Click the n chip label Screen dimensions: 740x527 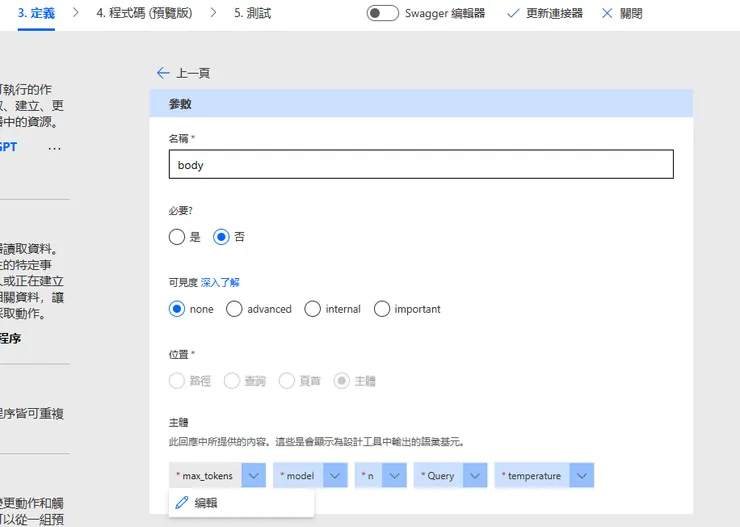[369, 476]
